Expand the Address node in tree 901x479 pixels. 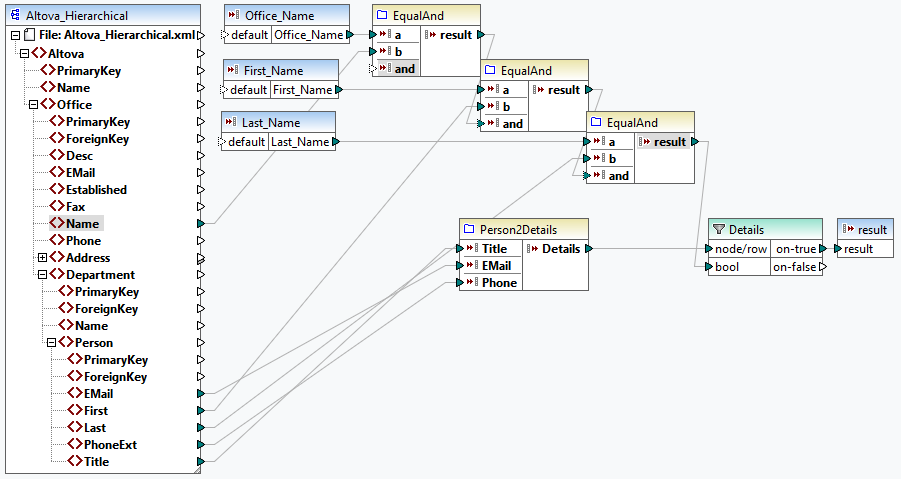point(42,258)
